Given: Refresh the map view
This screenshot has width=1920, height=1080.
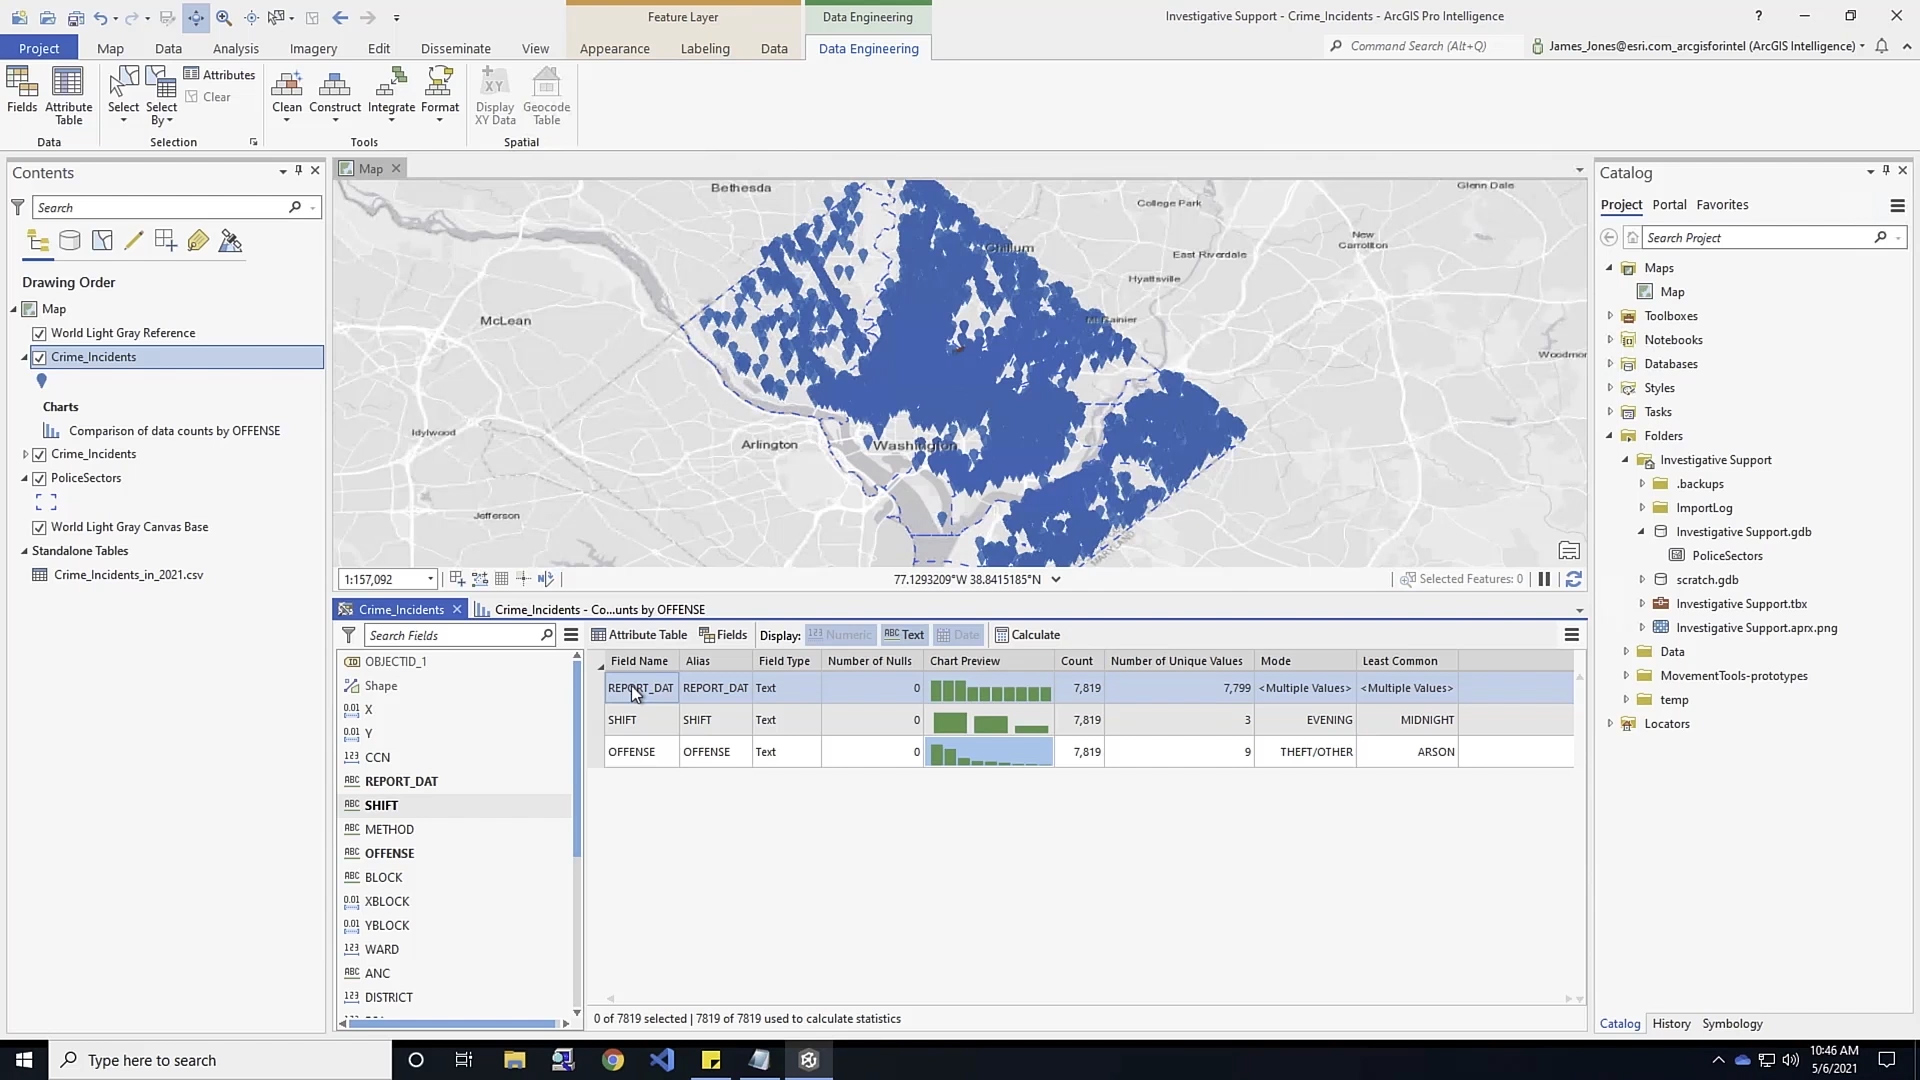Looking at the screenshot, I should pos(1573,579).
